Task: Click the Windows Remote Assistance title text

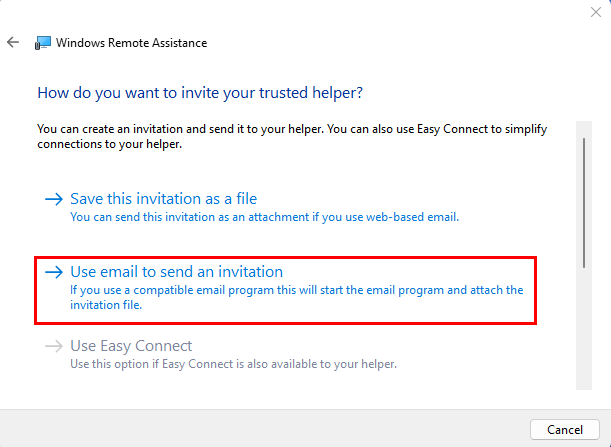Action: (132, 43)
